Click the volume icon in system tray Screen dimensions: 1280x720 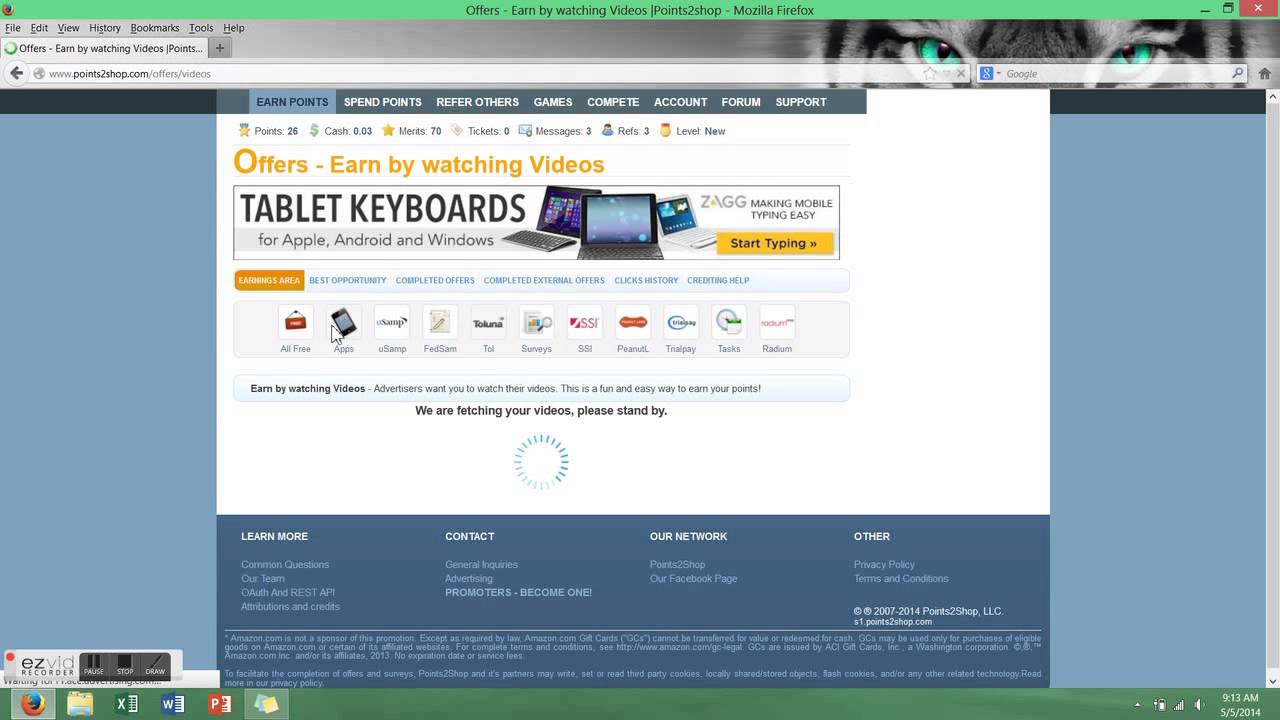coord(1199,704)
